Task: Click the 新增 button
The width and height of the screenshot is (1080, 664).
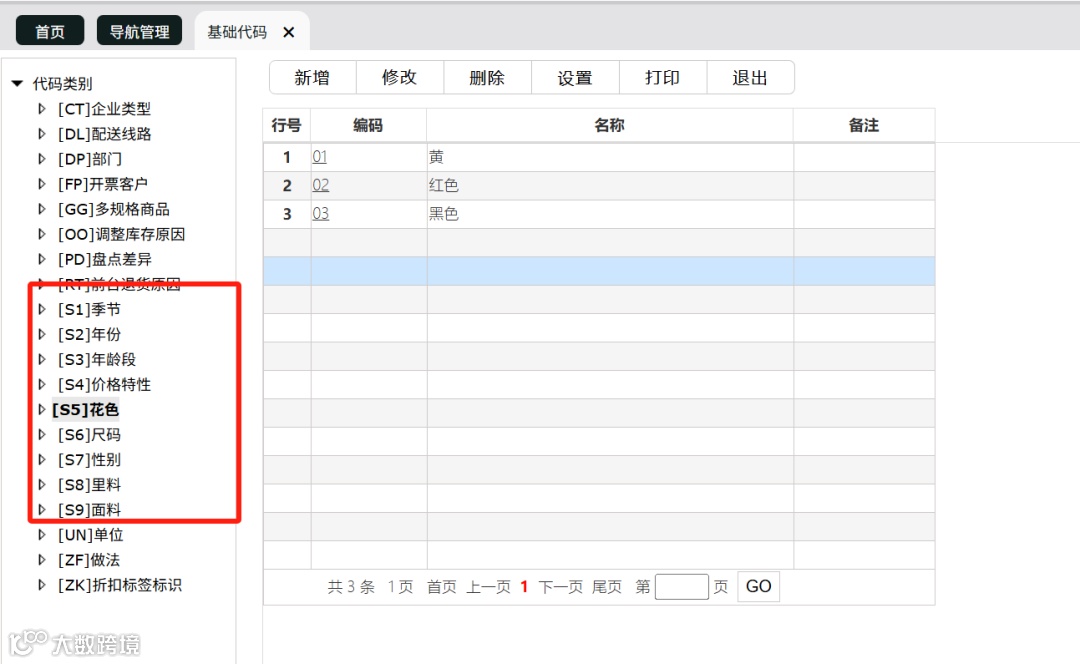Action: [312, 77]
